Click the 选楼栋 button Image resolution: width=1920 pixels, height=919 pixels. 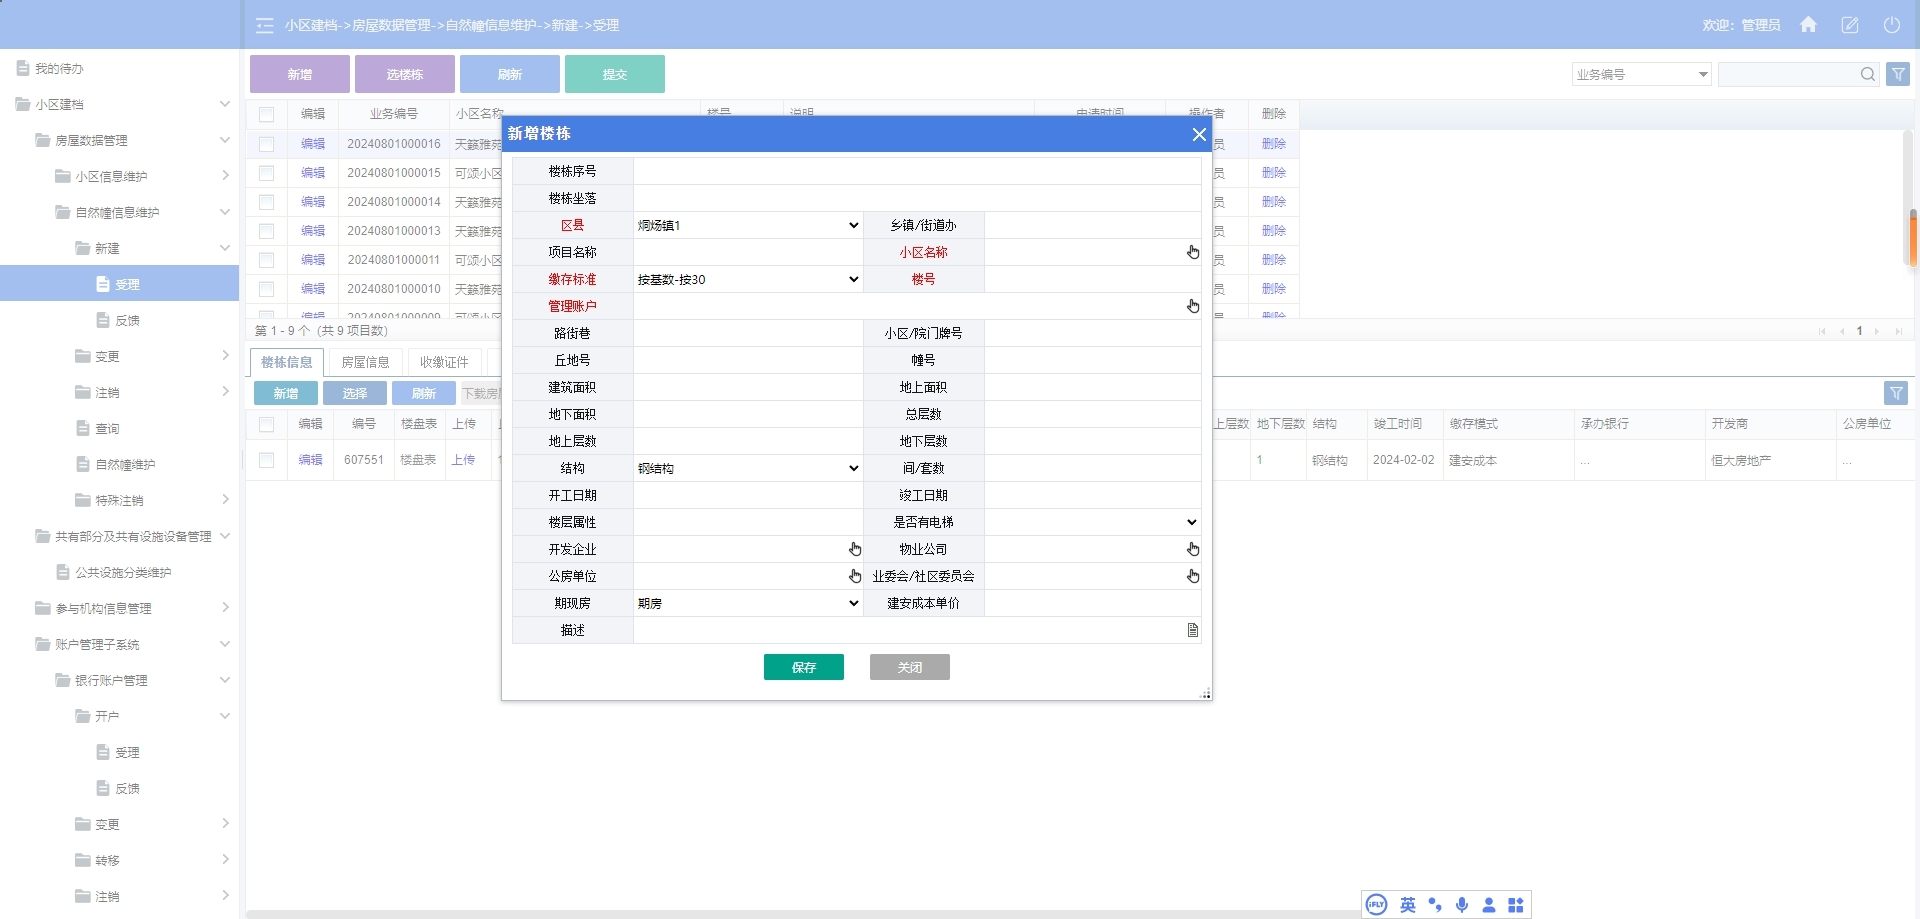405,74
